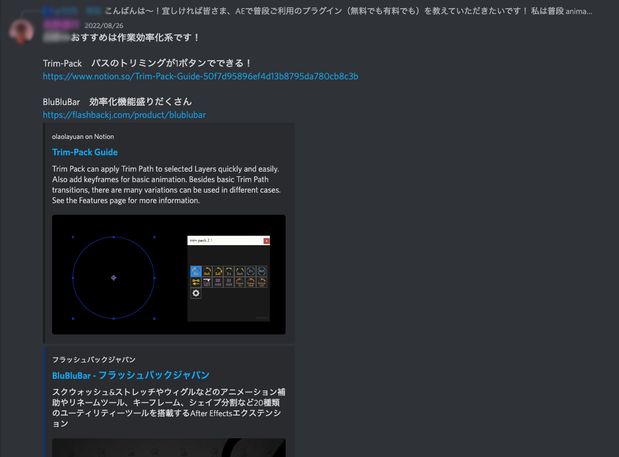Click the text 'おすすめは作業効率化系です！'
The width and height of the screenshot is (619, 457).
136,38
